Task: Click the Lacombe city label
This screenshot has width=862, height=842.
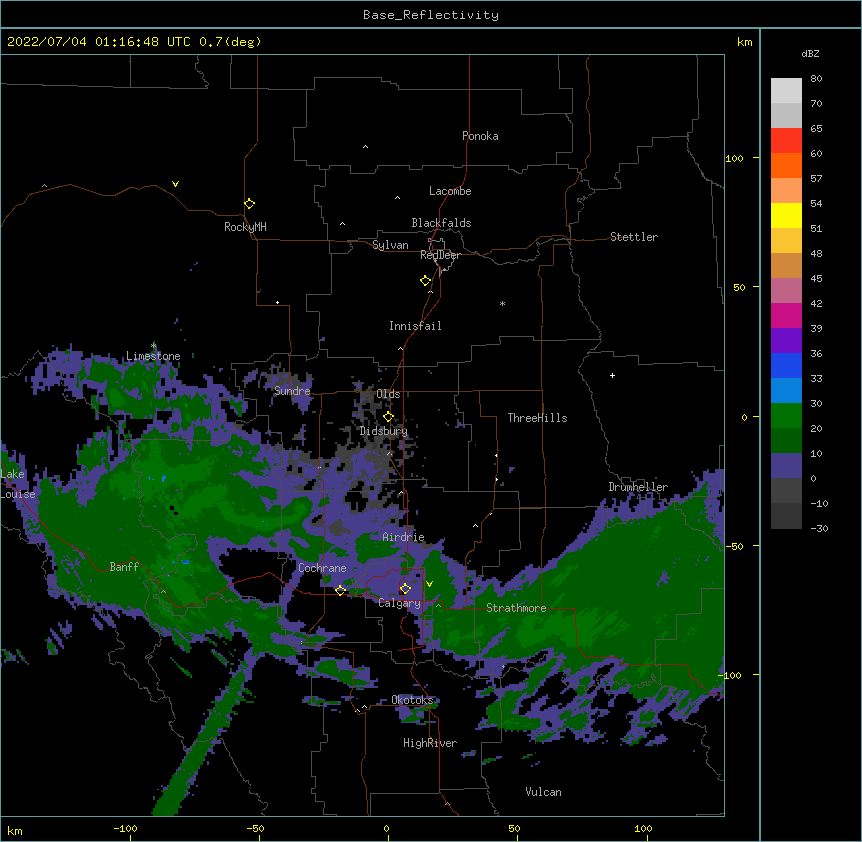Action: [x=450, y=191]
